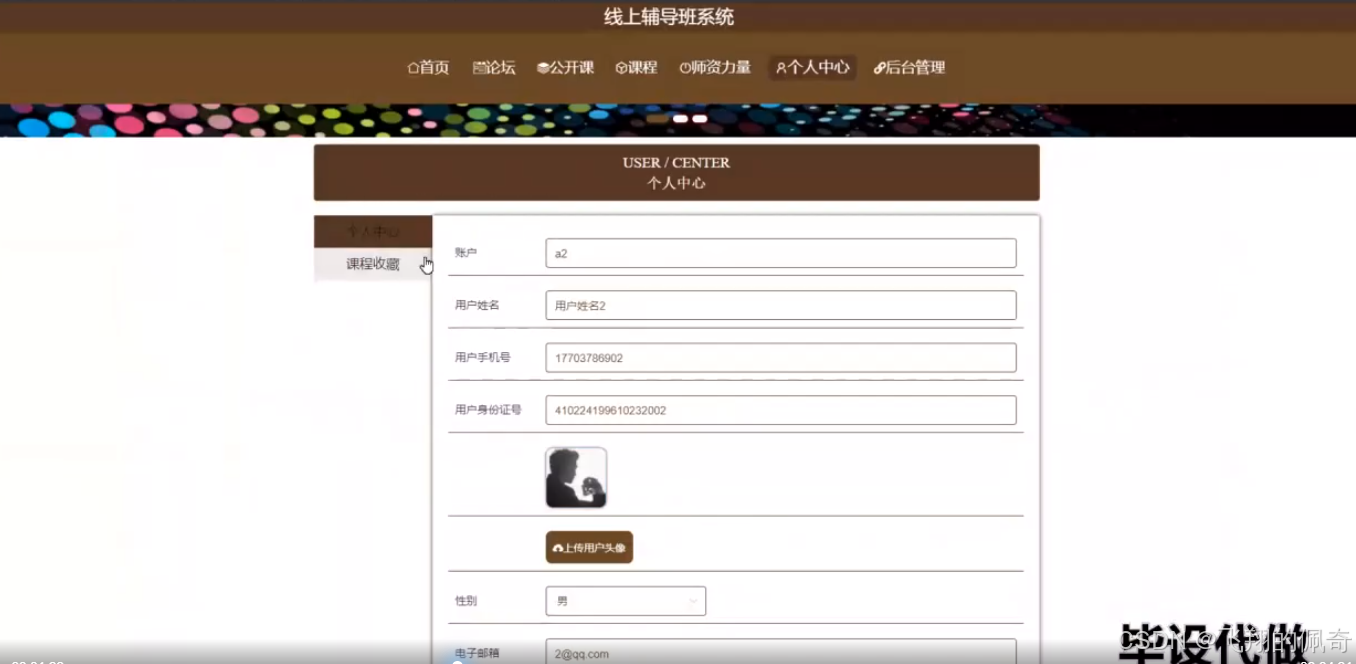The image size is (1356, 664).
Task: Click the 用户姓名 input field
Action: (x=781, y=305)
